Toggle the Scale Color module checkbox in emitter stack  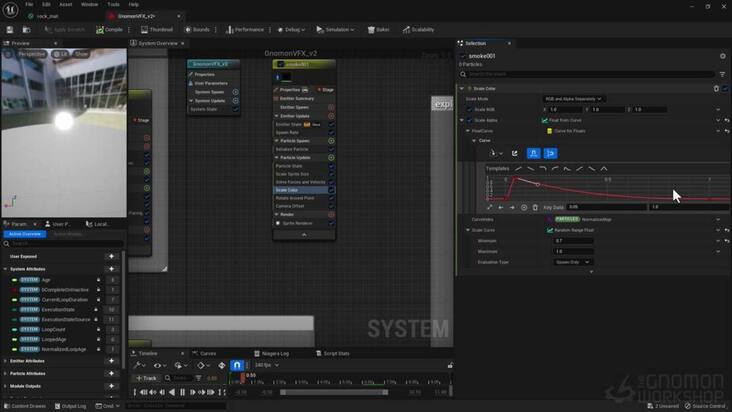[x=331, y=189]
